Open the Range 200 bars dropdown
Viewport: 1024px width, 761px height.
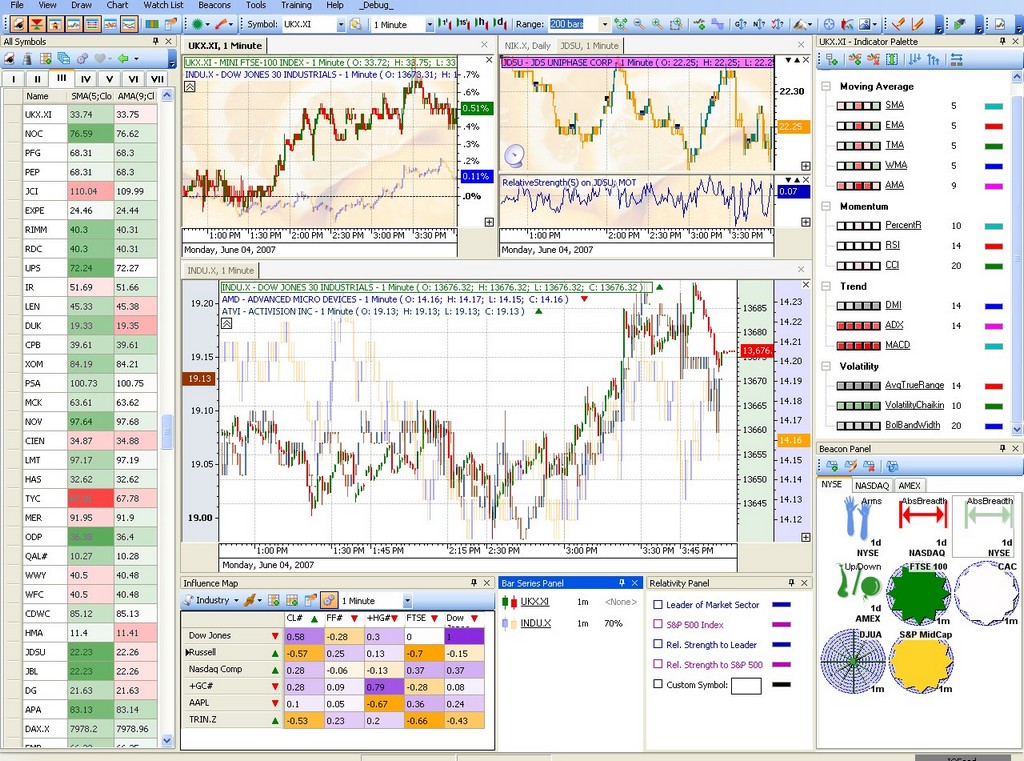[x=604, y=25]
